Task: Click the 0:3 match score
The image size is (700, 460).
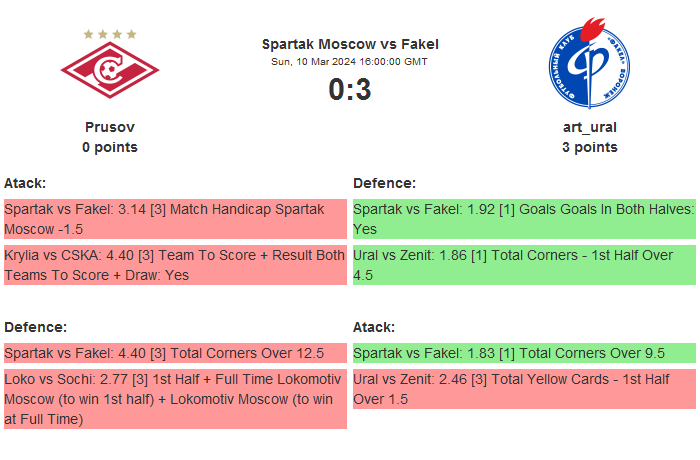Action: coord(350,90)
